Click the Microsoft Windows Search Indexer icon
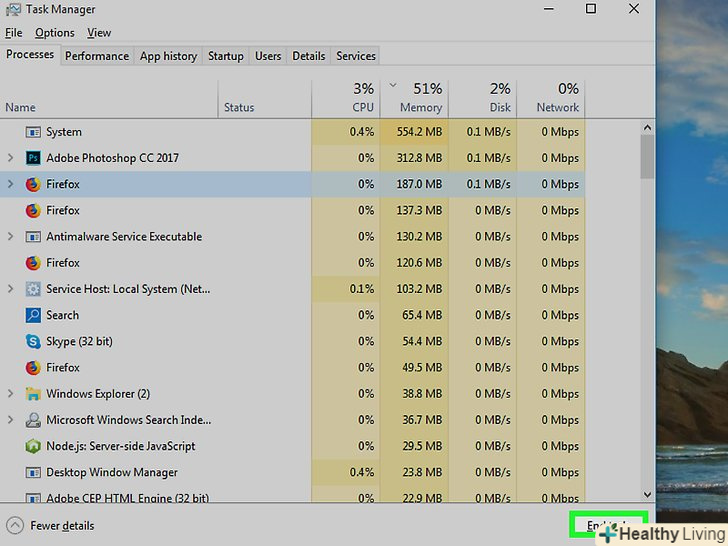 (33, 420)
